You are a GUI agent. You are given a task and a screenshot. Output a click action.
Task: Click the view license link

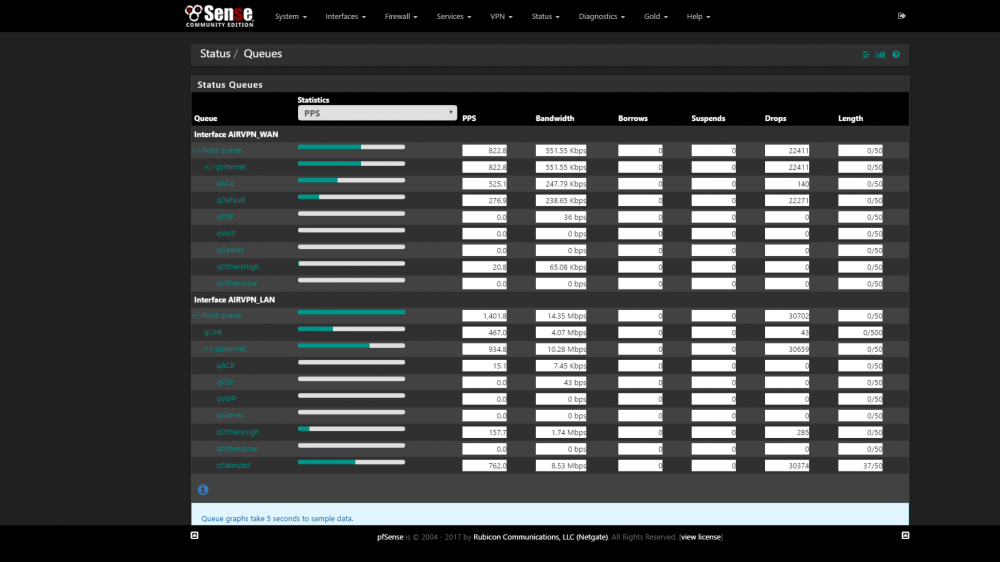pos(700,537)
